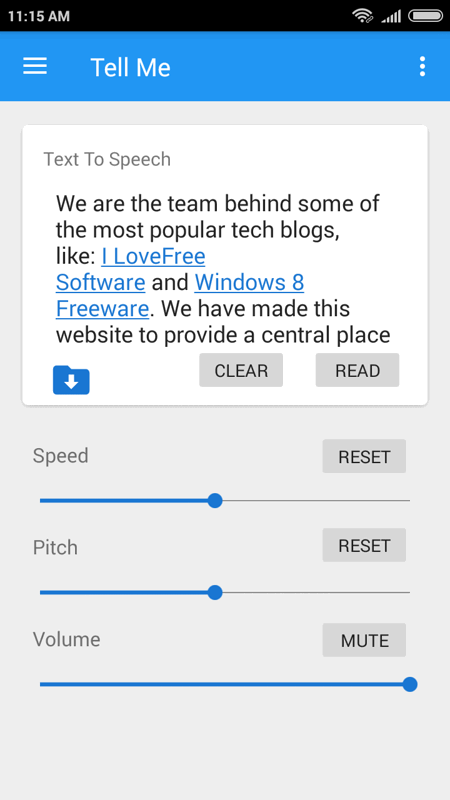This screenshot has width=450, height=800.
Task: Tap the cellular signal bars icon
Action: tap(391, 16)
